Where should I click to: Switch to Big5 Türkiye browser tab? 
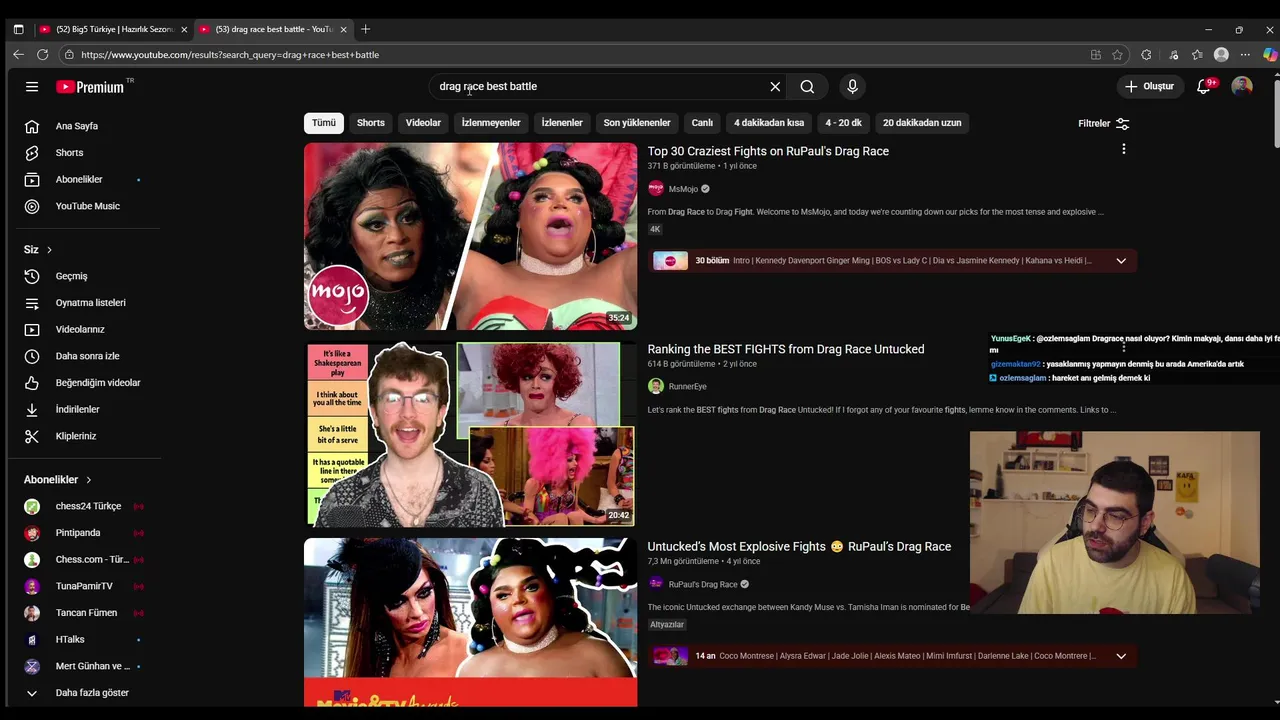coord(112,29)
